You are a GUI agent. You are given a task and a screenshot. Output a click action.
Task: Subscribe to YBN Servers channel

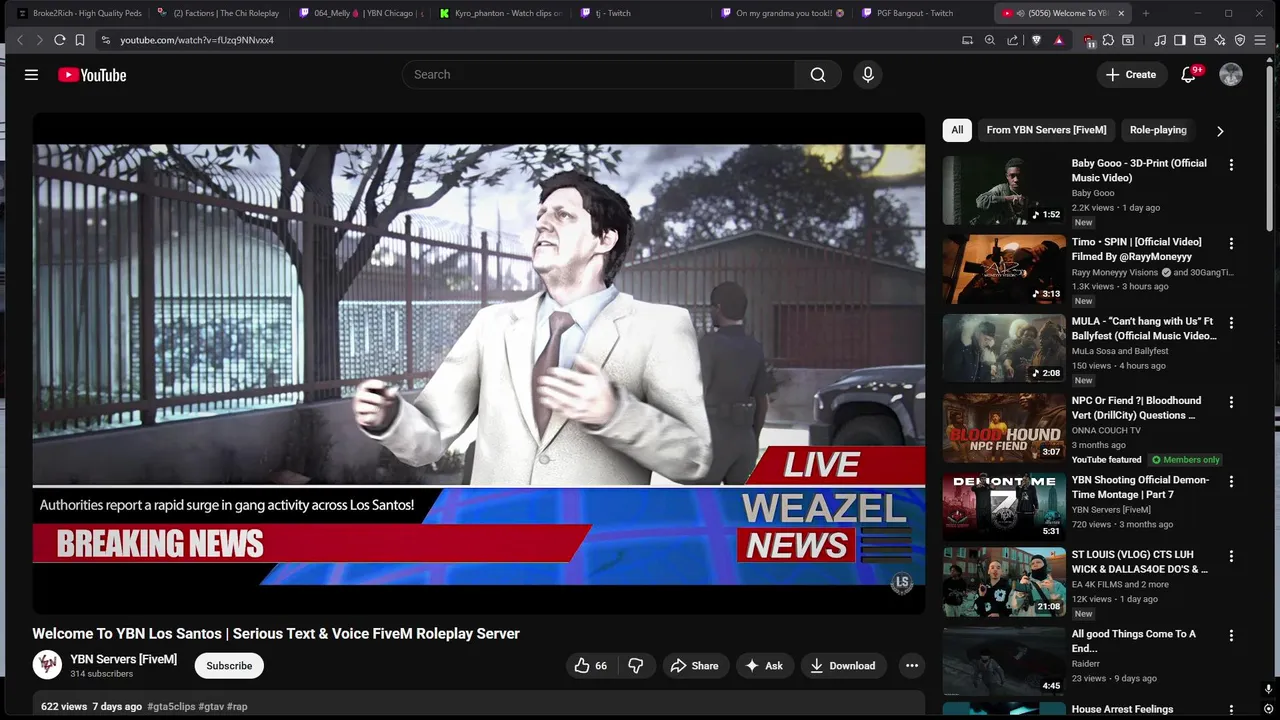tap(229, 666)
